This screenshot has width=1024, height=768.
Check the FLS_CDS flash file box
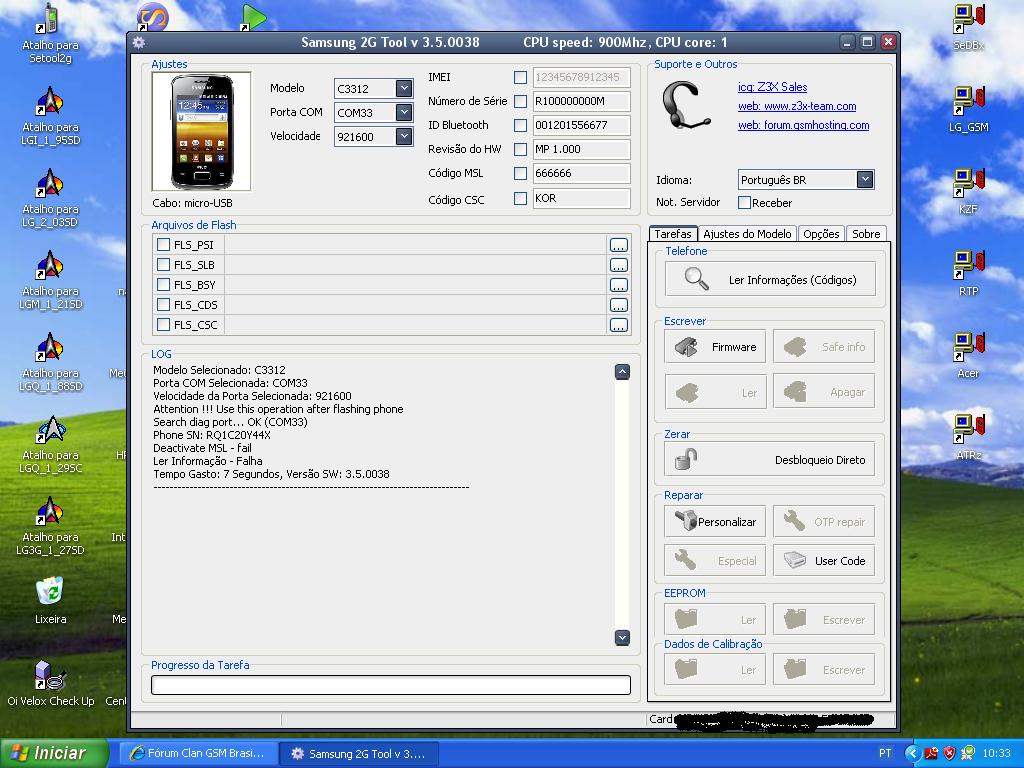tap(163, 304)
